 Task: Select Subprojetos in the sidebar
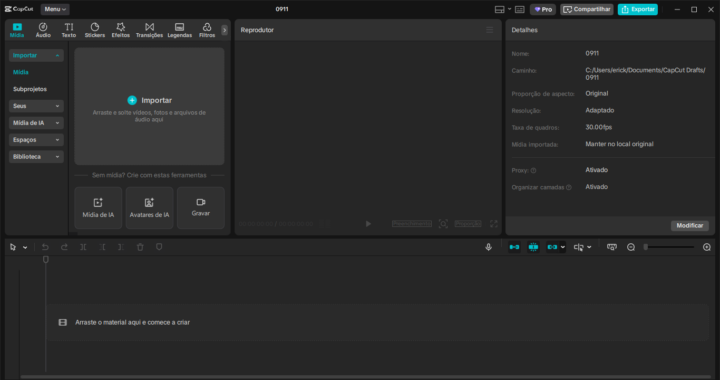coord(30,89)
